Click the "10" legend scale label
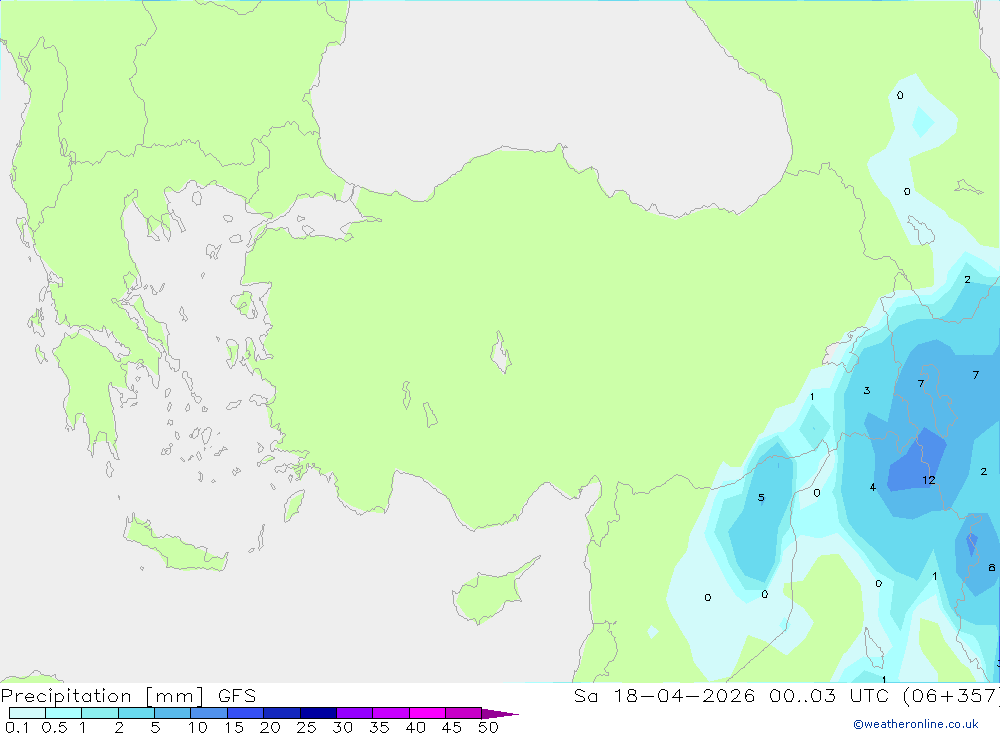Image resolution: width=1000 pixels, height=733 pixels. click(x=198, y=727)
